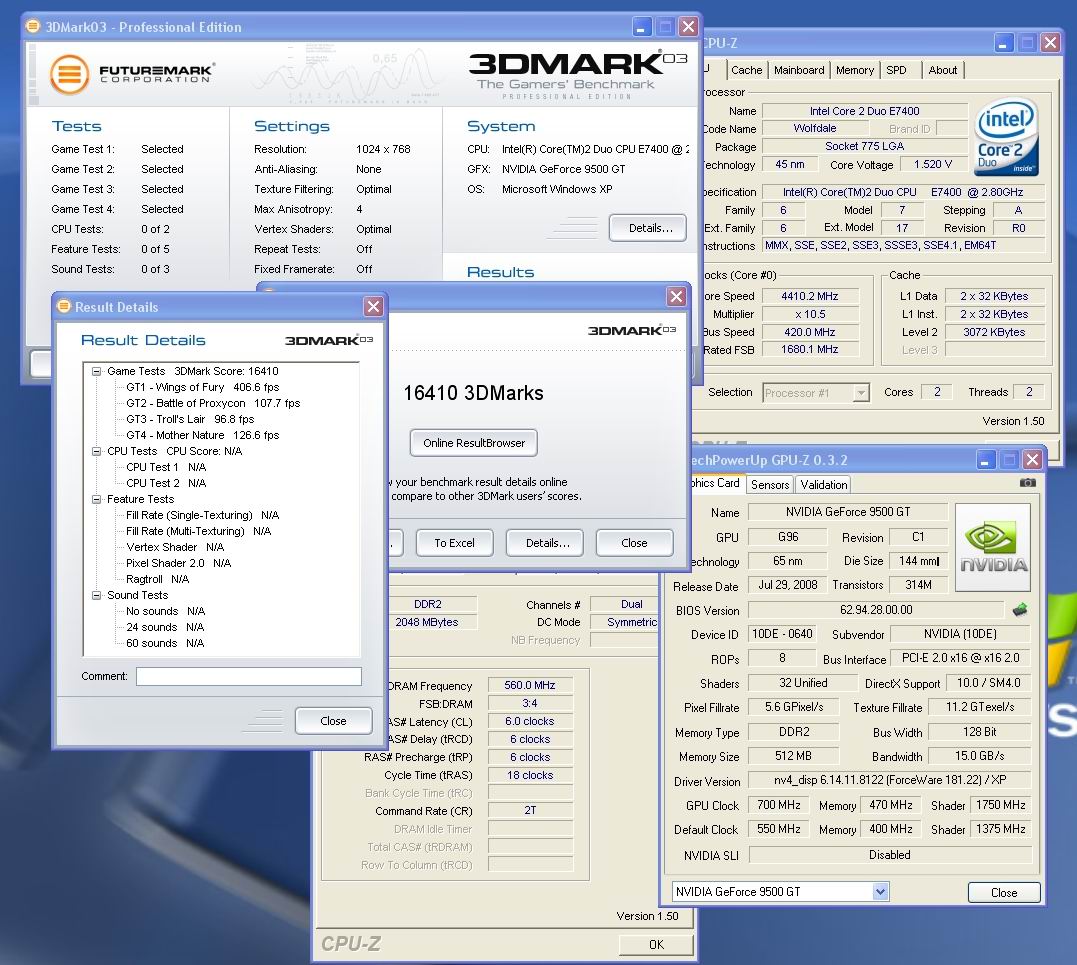The image size is (1077, 965).
Task: Click the System Details... button in 3DMark03
Action: [x=648, y=228]
